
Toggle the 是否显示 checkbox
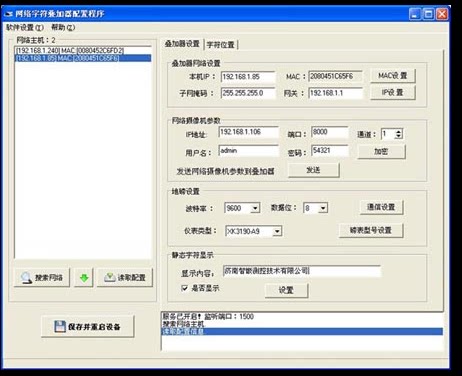[x=184, y=288]
